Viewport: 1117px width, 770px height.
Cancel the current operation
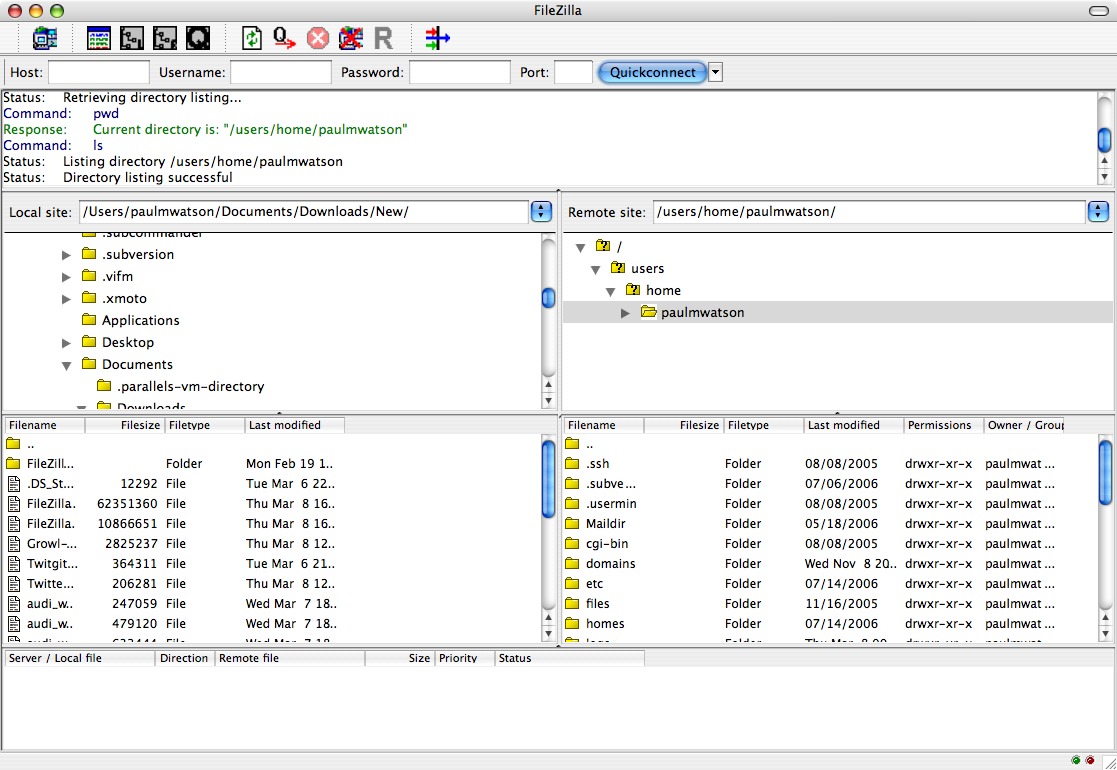318,38
